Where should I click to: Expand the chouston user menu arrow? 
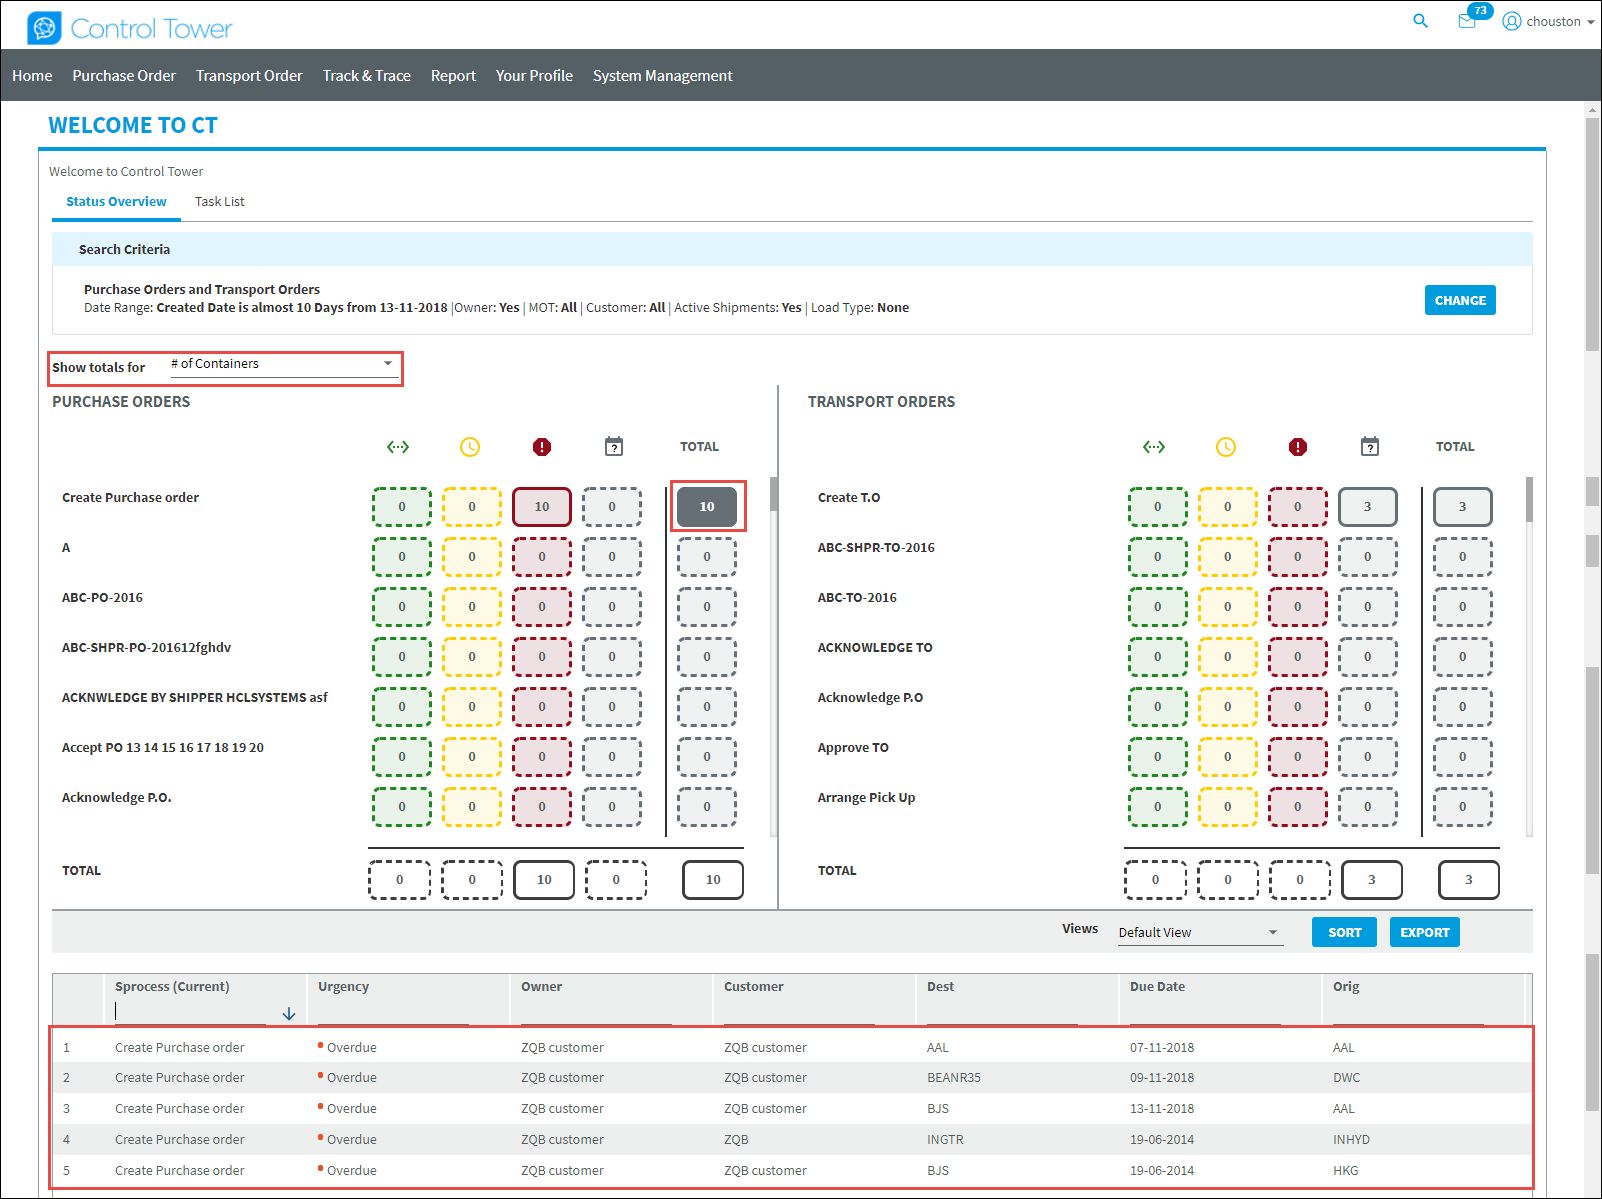[1590, 22]
